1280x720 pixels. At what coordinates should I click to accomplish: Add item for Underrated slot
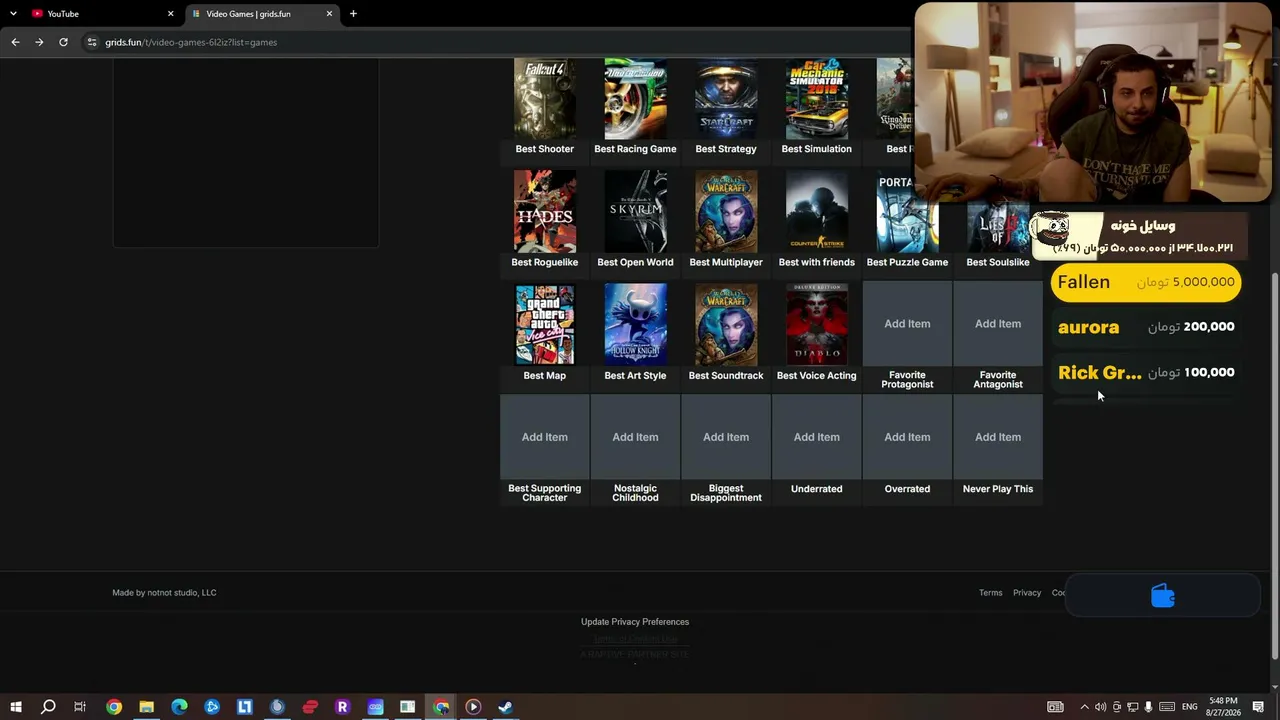[x=817, y=437]
